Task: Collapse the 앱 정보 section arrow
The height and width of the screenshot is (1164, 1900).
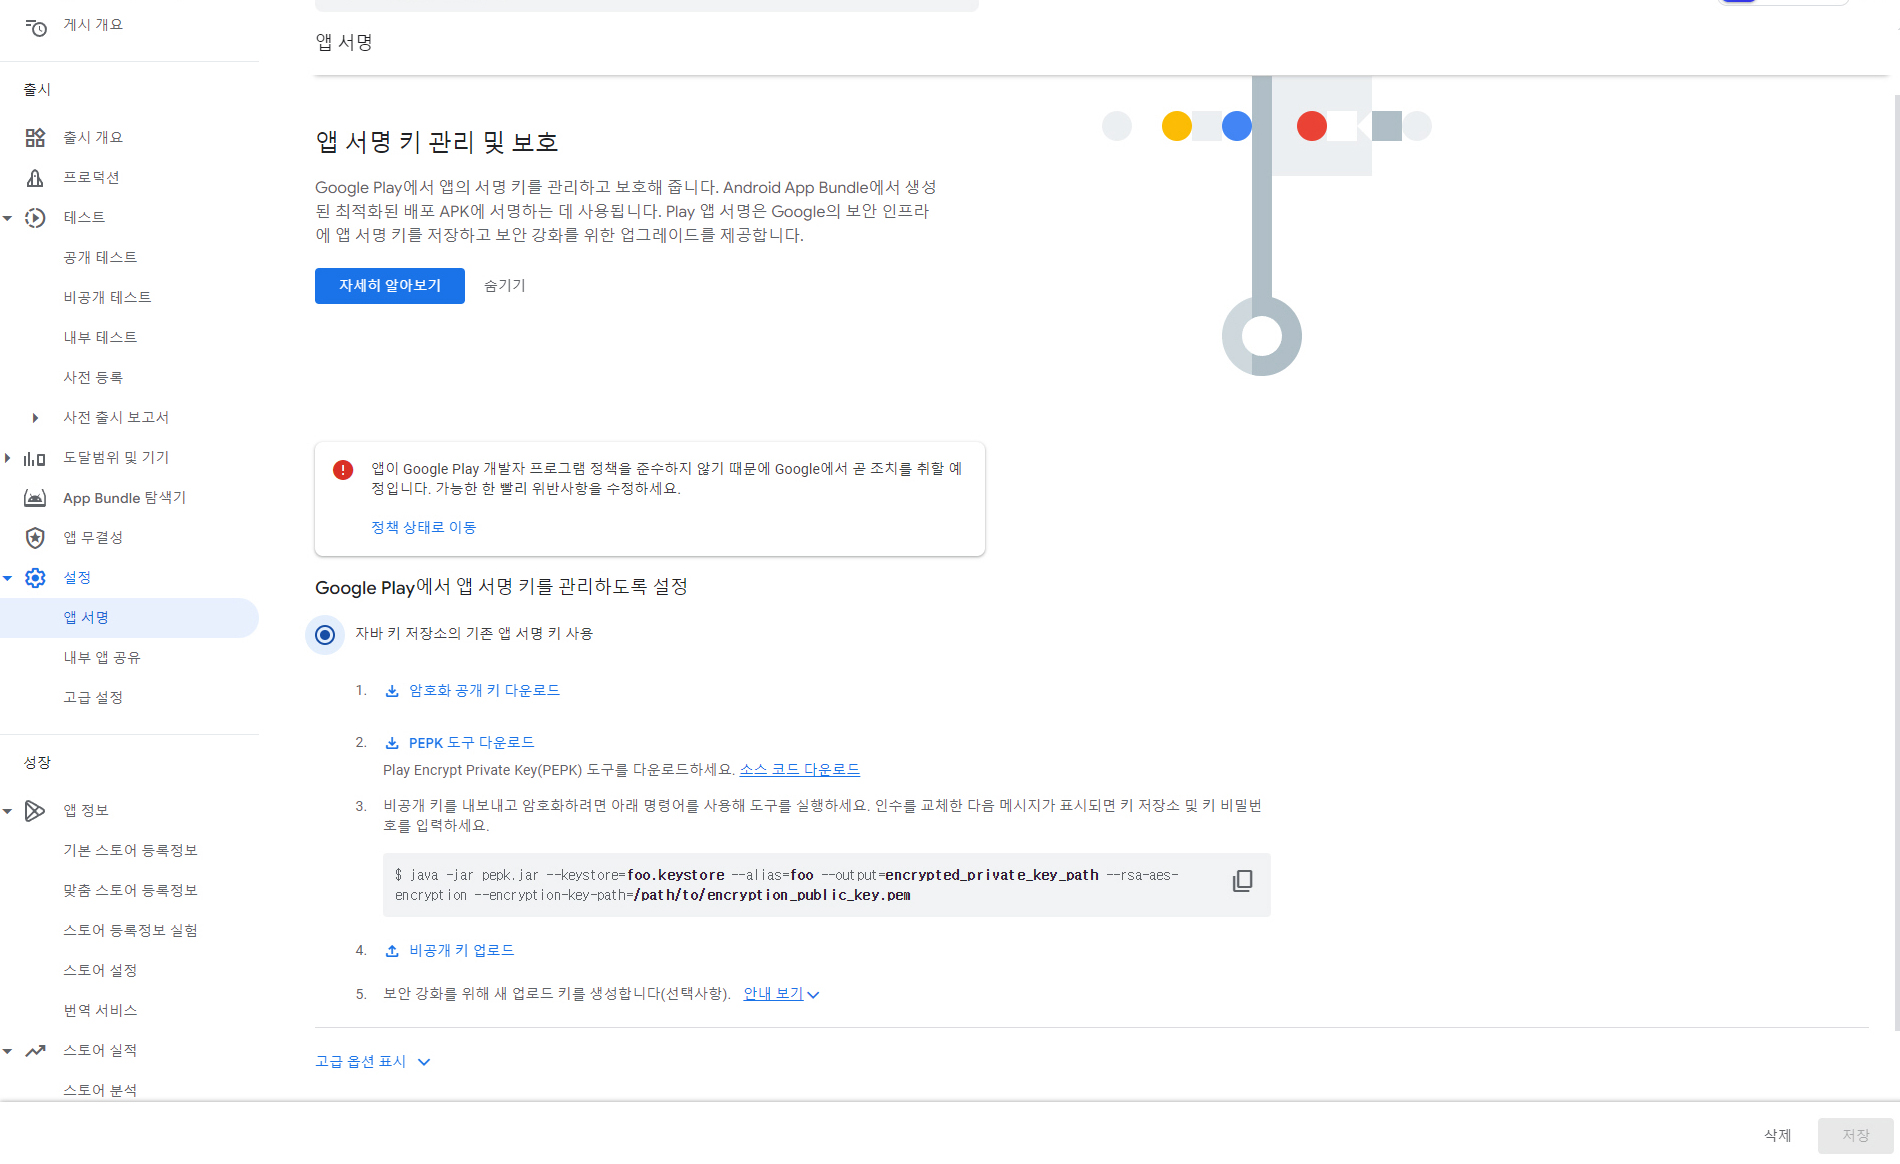Action: pos(8,811)
